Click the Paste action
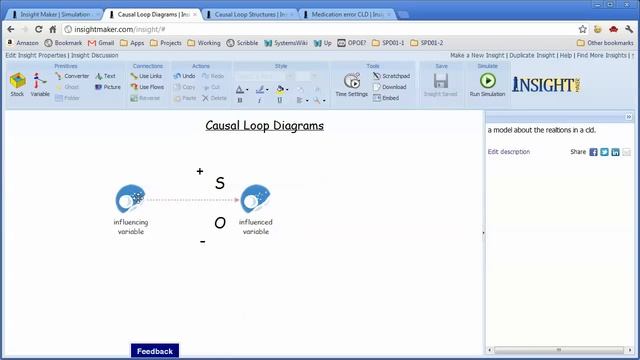 coord(184,98)
